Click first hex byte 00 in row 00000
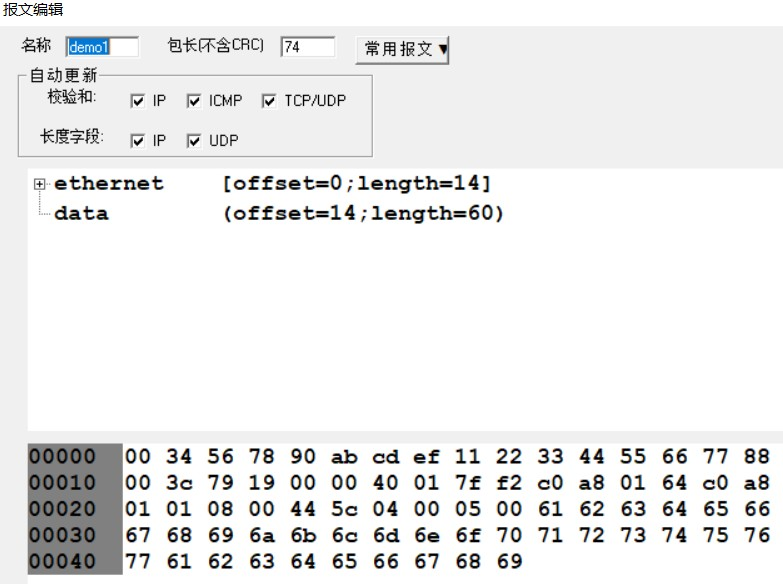 coord(137,457)
